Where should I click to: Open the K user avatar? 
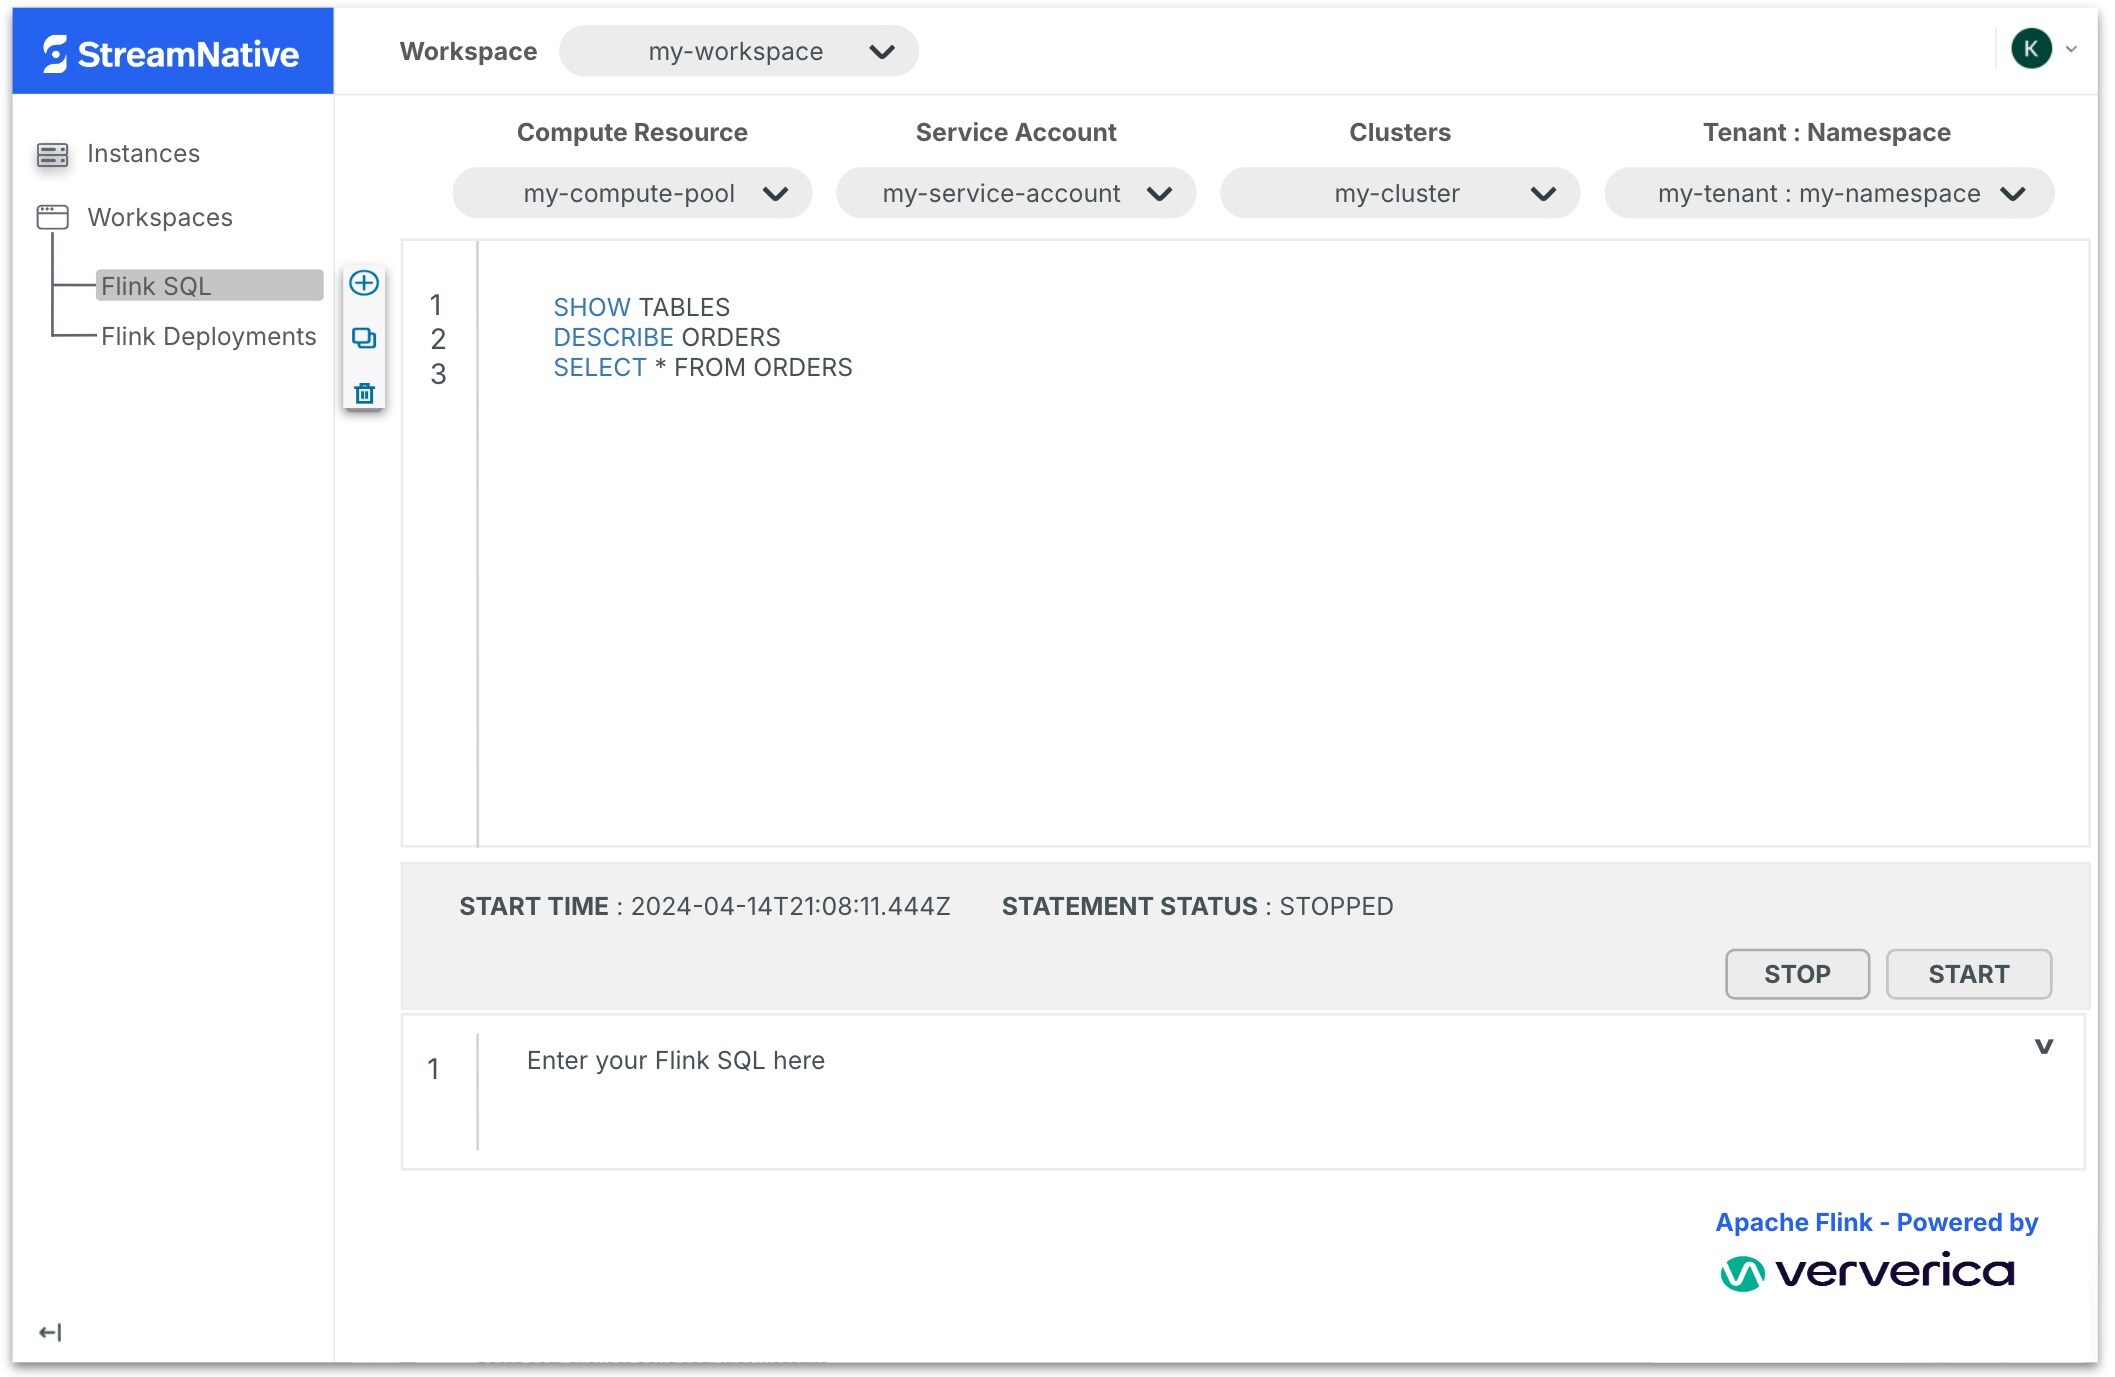tap(2031, 48)
